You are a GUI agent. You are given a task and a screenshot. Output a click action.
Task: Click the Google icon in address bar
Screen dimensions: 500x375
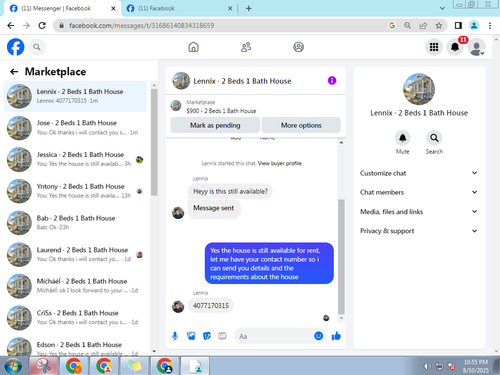click(x=392, y=25)
